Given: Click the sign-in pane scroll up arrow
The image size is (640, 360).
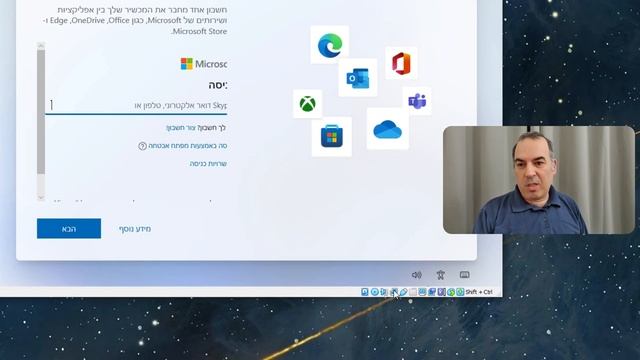Looking at the screenshot, I should click(41, 46).
